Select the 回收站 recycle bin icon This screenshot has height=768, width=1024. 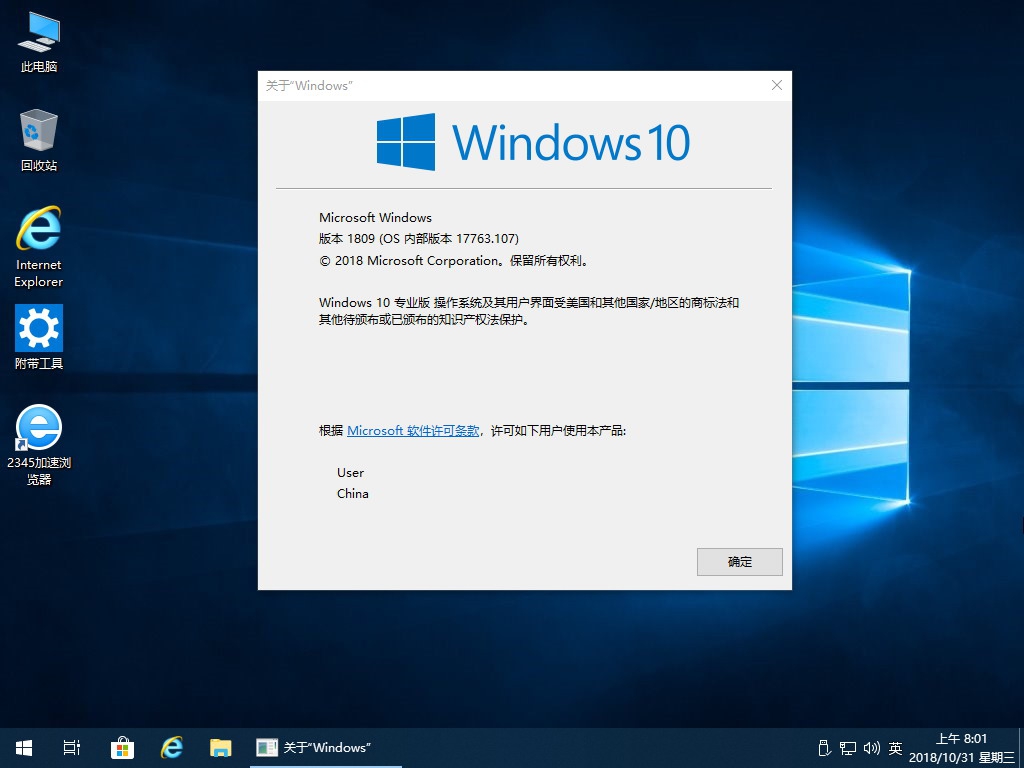tap(39, 140)
